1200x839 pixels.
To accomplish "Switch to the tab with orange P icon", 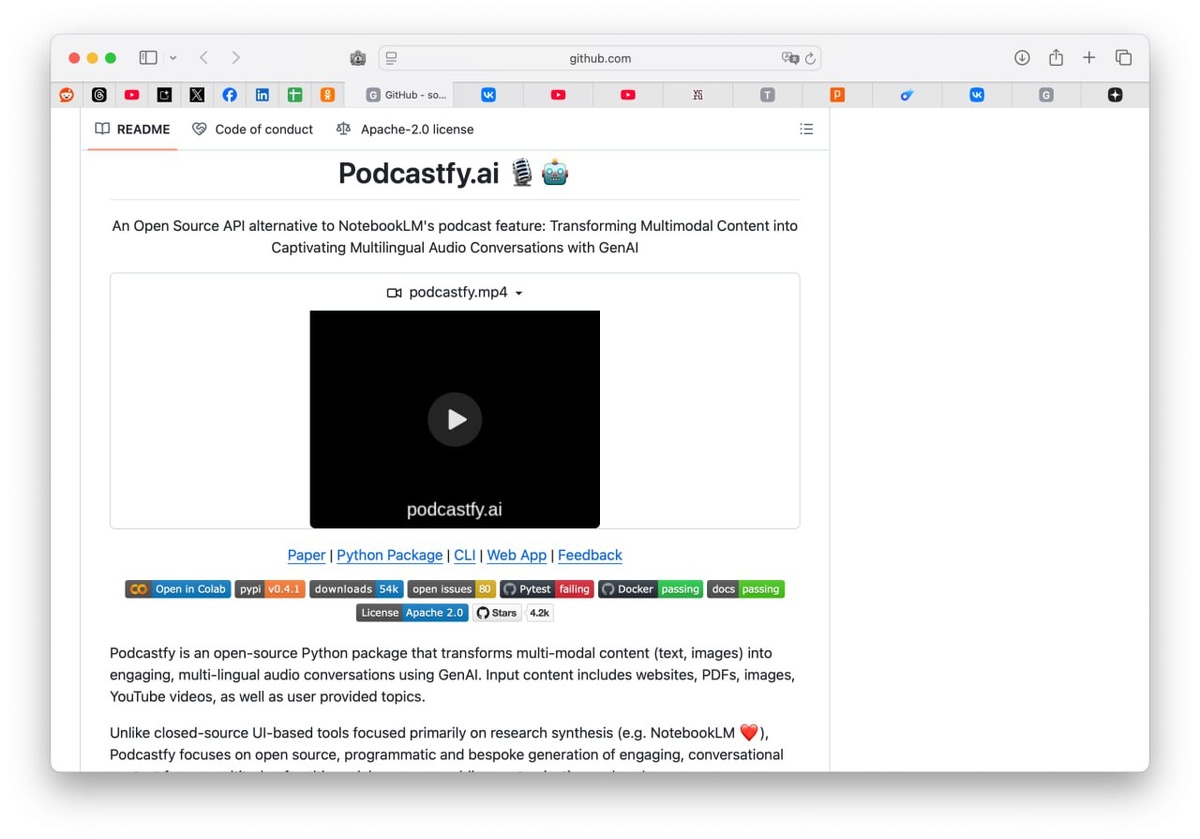I will coord(837,95).
